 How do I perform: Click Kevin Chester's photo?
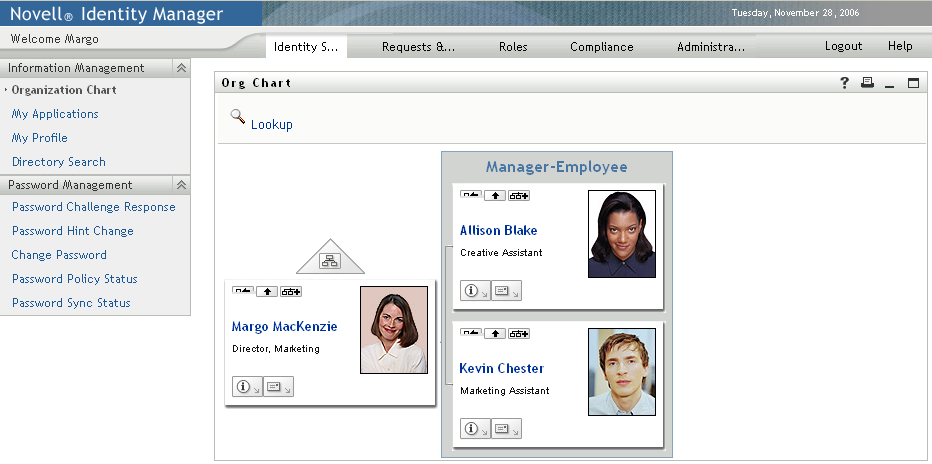622,372
